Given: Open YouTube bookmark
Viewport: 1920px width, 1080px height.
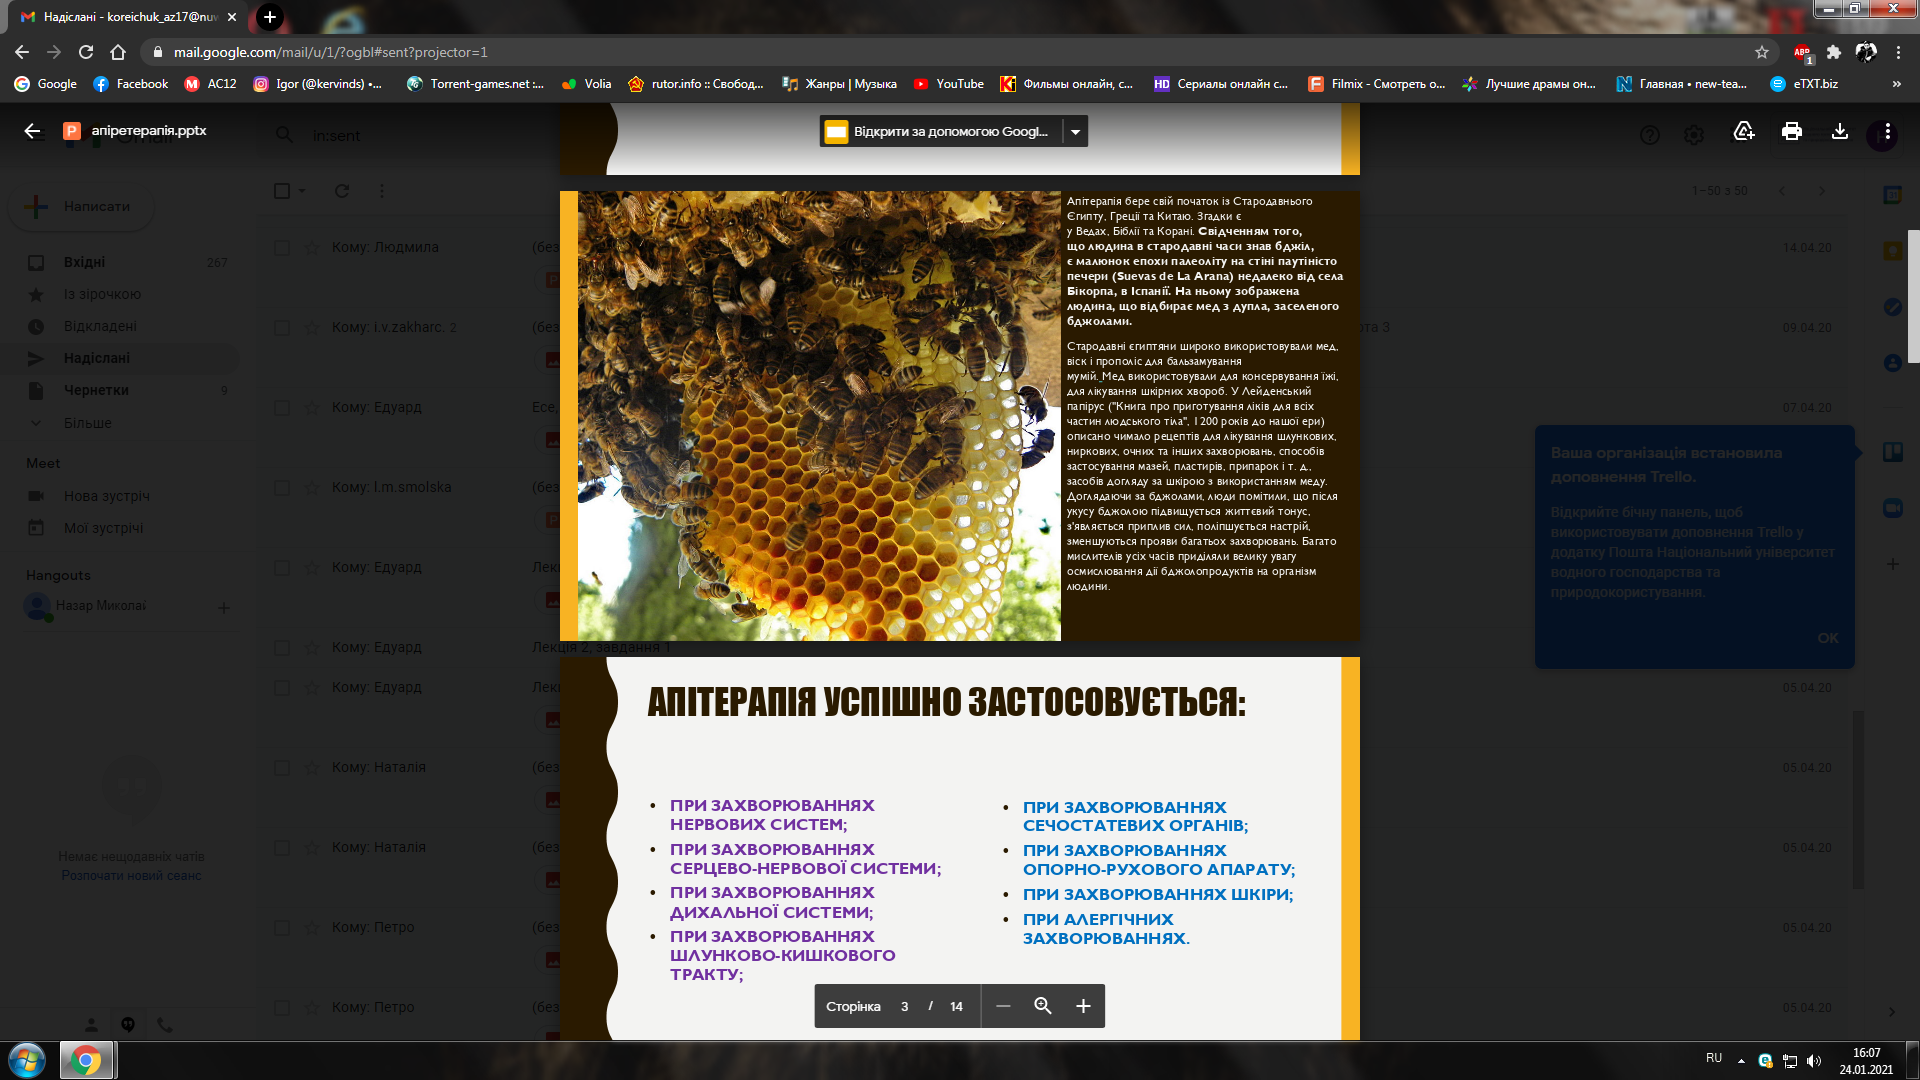Looking at the screenshot, I should [948, 84].
